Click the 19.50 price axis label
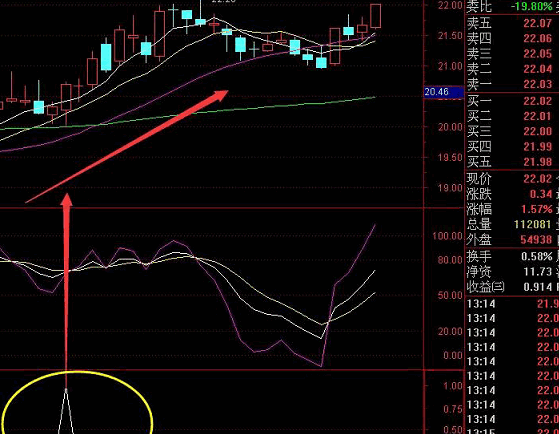 point(450,158)
